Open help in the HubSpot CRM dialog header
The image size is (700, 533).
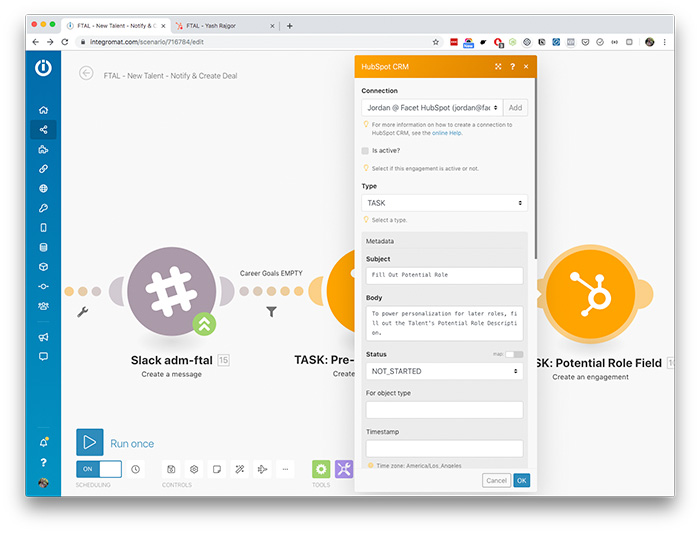point(512,67)
